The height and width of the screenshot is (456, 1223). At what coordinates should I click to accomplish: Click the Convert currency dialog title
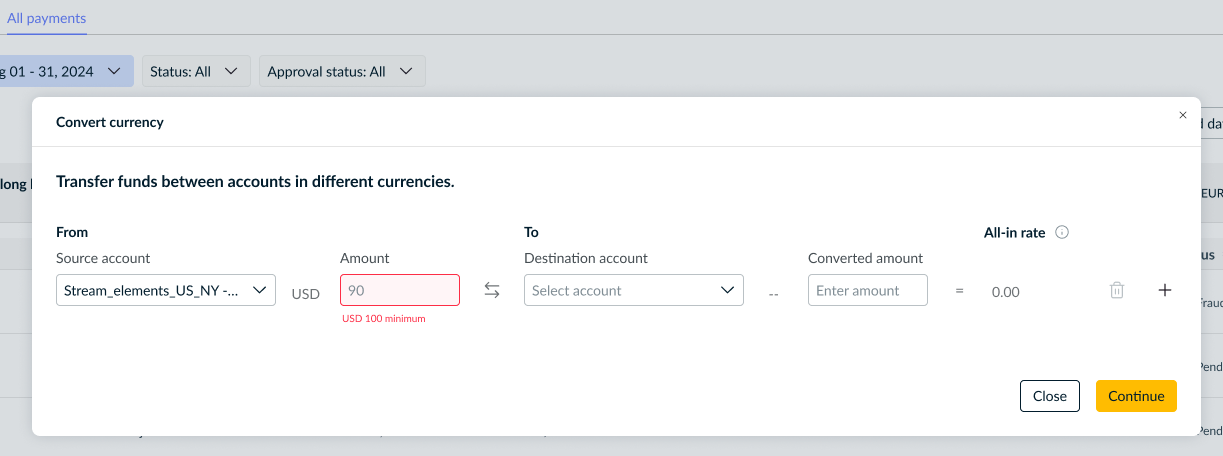(x=110, y=122)
